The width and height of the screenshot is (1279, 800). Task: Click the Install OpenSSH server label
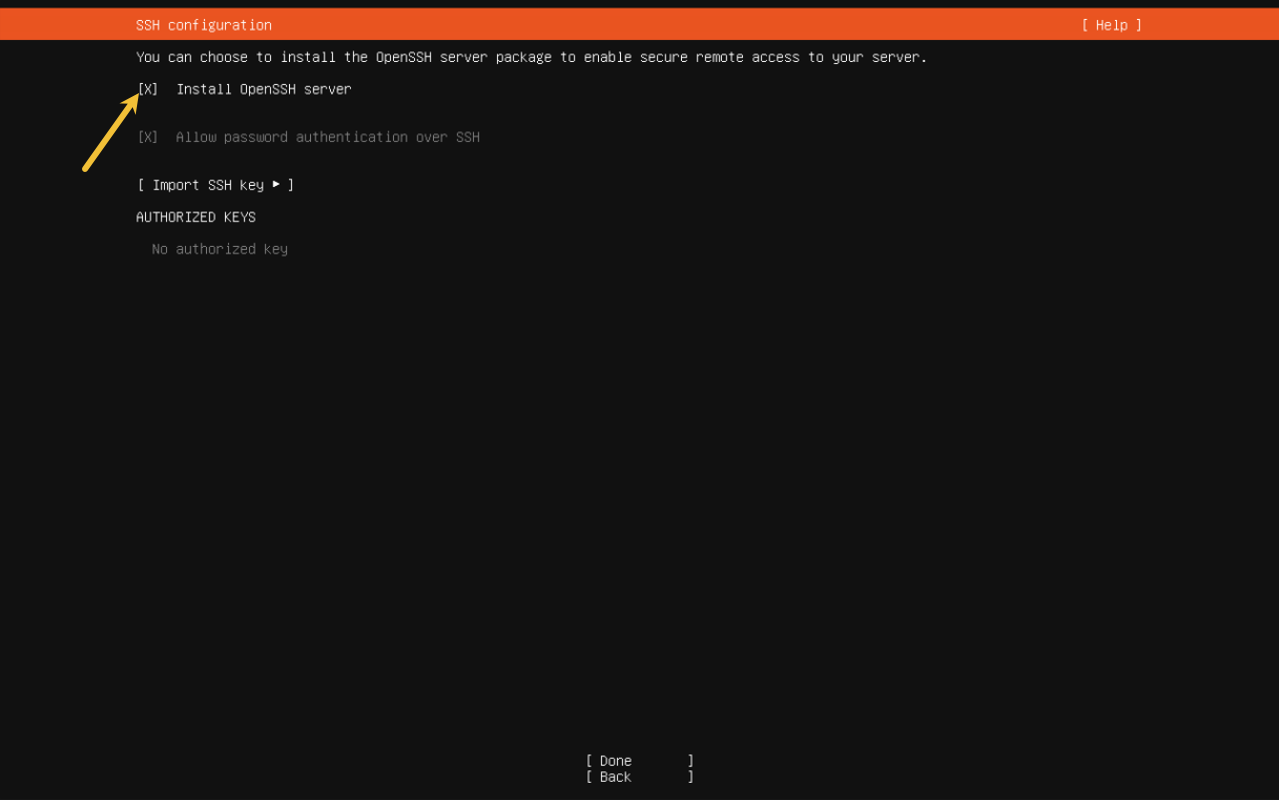263,89
